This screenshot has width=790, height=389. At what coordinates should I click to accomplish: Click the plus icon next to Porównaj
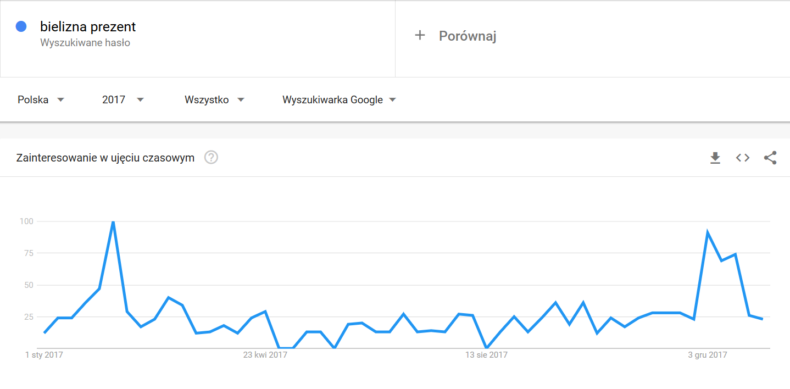420,35
